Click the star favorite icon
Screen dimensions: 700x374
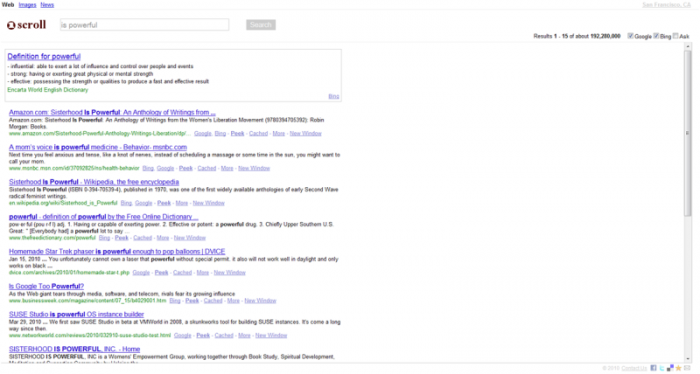coord(679,368)
